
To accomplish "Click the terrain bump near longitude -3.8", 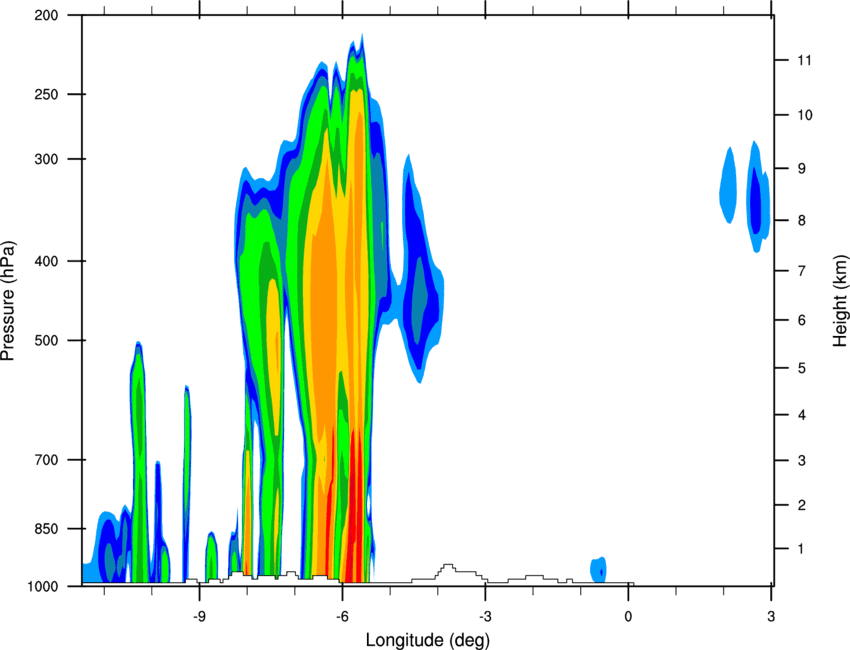I will (448, 572).
